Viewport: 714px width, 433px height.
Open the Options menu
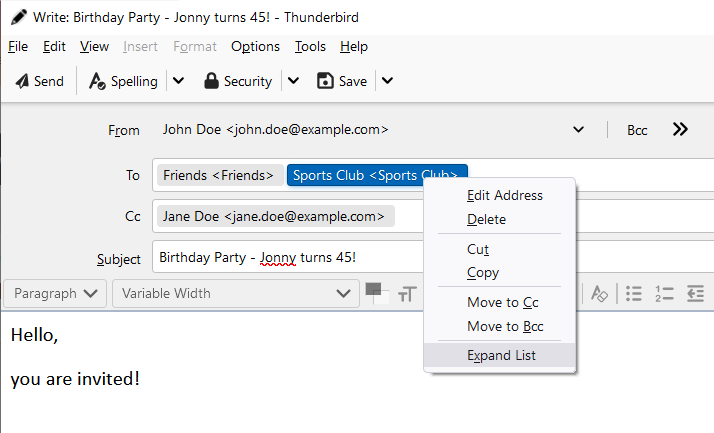pos(255,46)
